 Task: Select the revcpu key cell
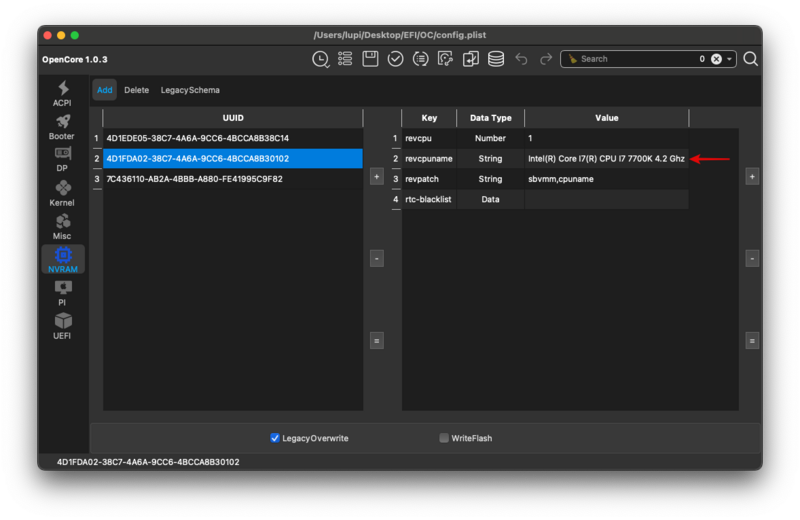[x=429, y=138]
